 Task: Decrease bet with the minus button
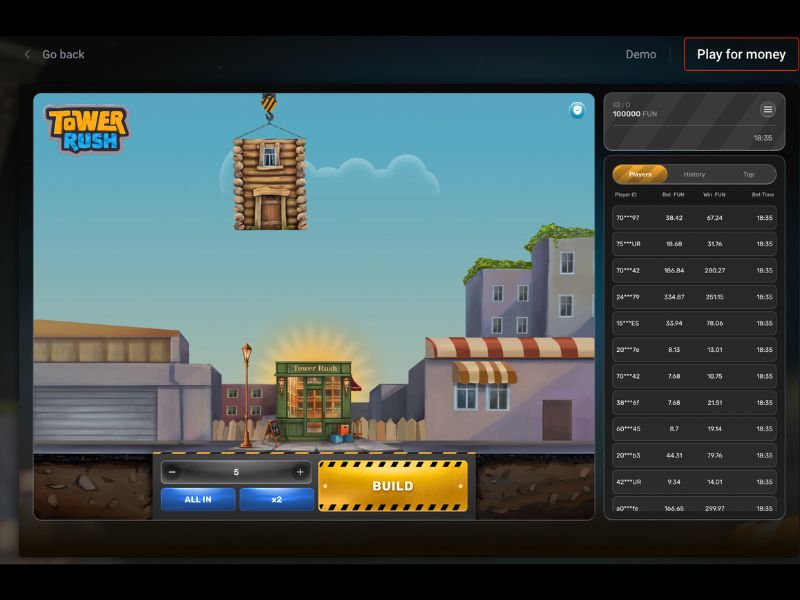coord(173,472)
